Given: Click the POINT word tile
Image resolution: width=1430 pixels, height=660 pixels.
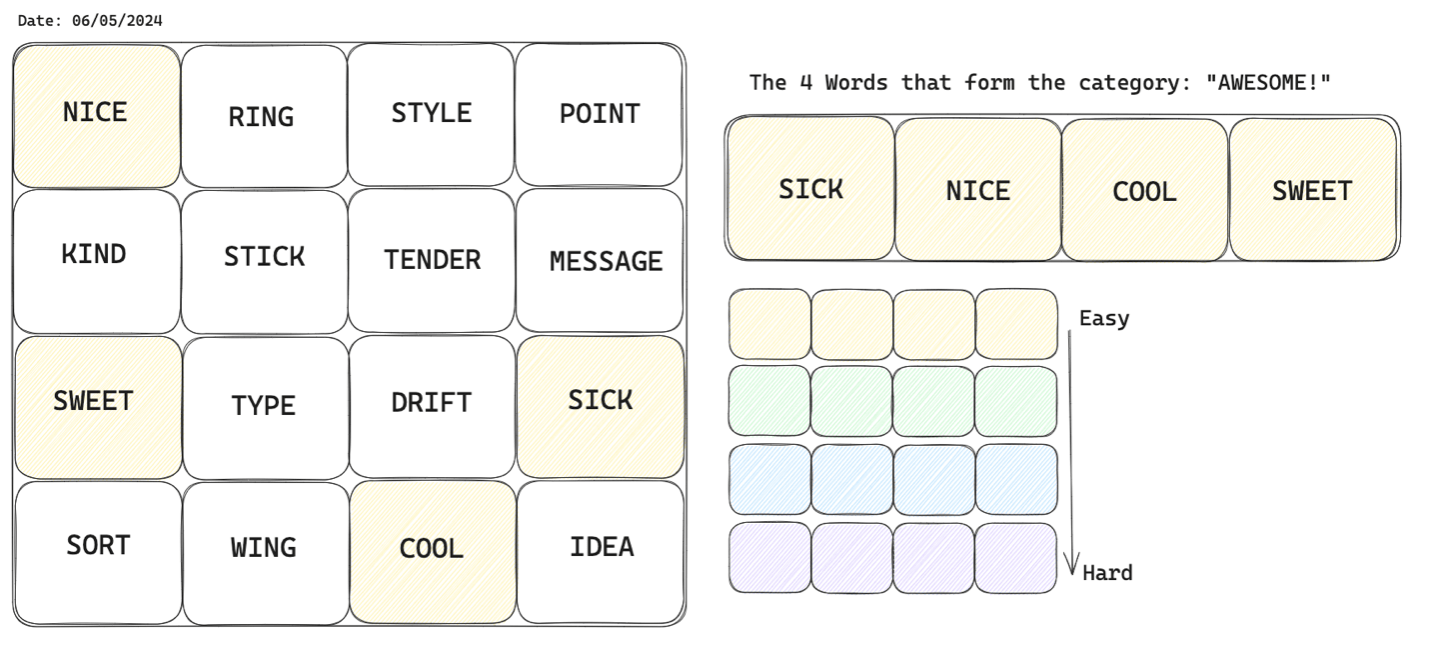Looking at the screenshot, I should (599, 115).
